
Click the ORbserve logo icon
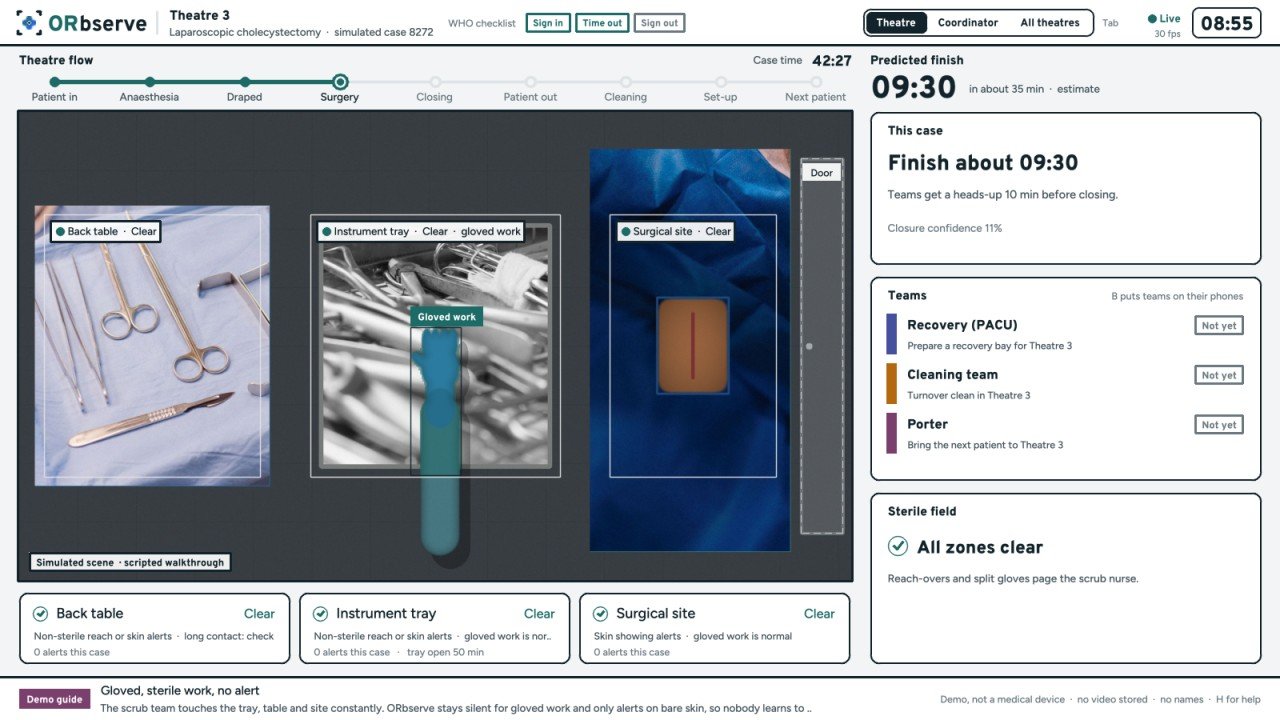(30, 23)
